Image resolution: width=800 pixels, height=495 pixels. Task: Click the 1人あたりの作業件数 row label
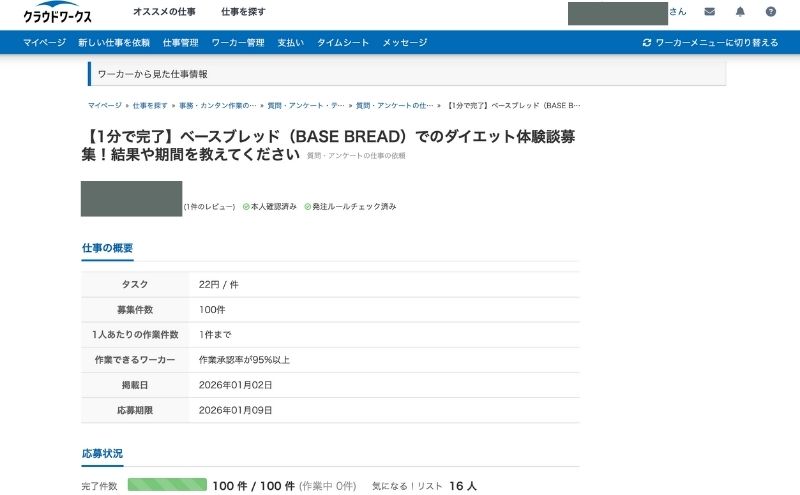pyautogui.click(x=135, y=335)
